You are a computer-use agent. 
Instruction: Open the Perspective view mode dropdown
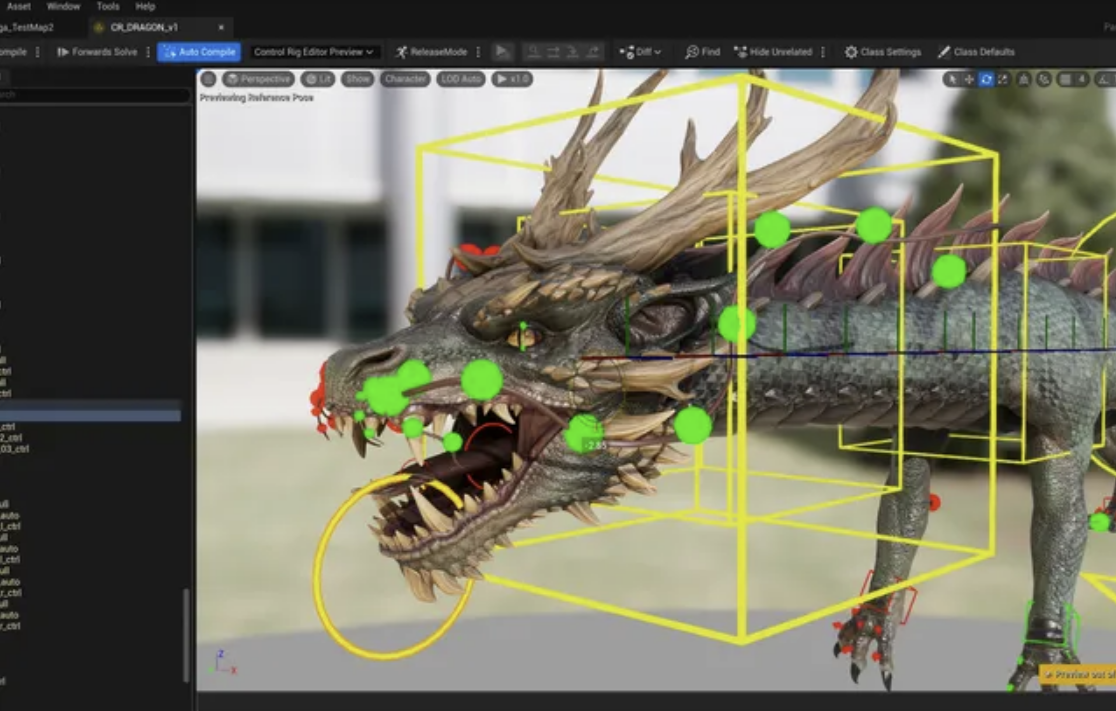coord(258,79)
